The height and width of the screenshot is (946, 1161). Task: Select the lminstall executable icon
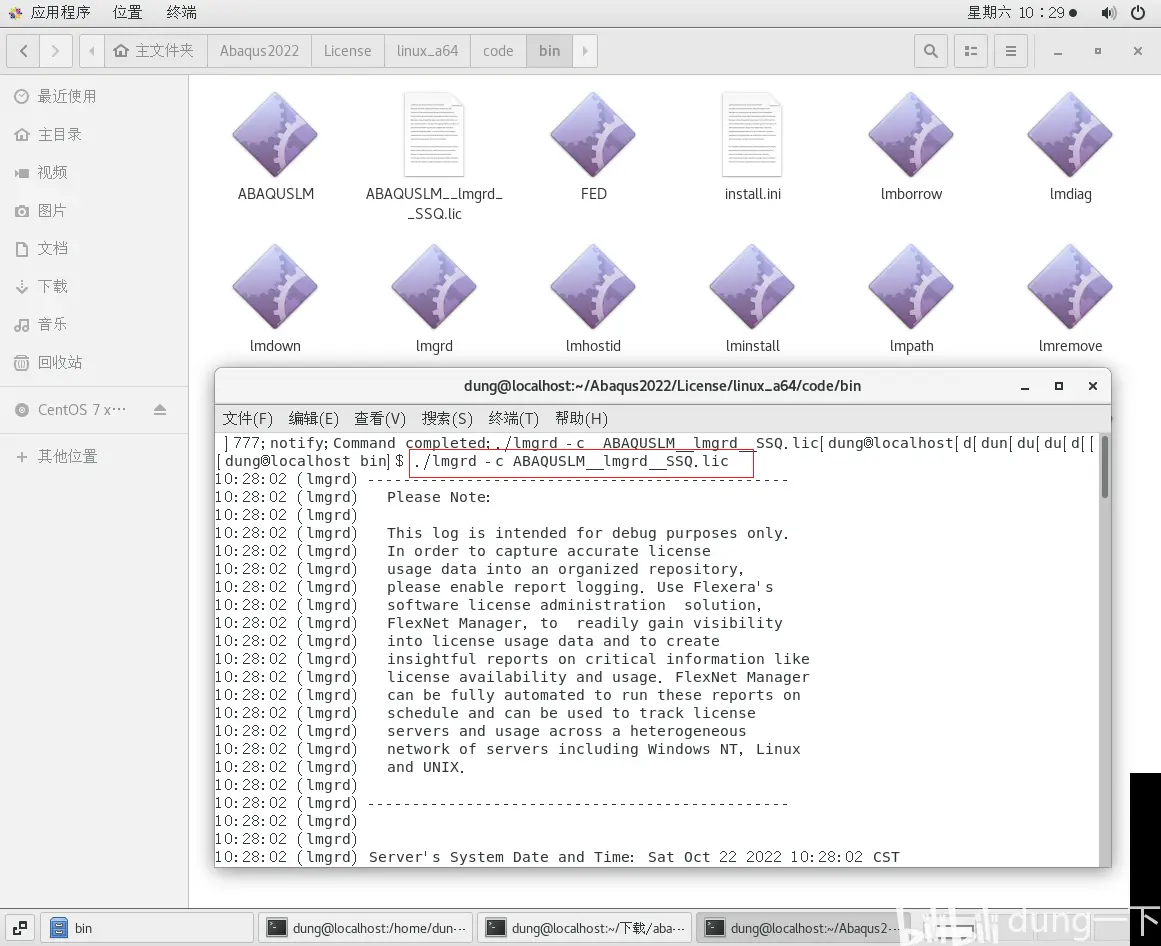752,287
